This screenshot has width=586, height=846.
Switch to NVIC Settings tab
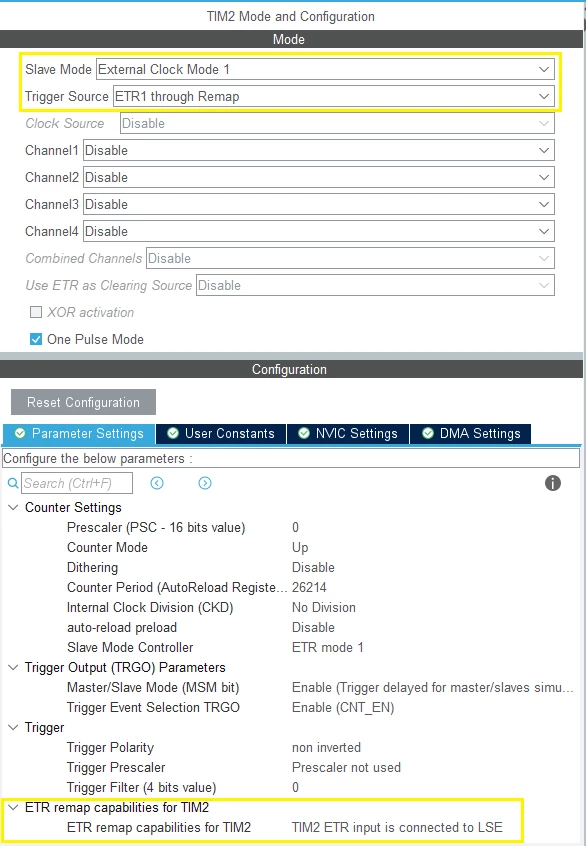348,433
